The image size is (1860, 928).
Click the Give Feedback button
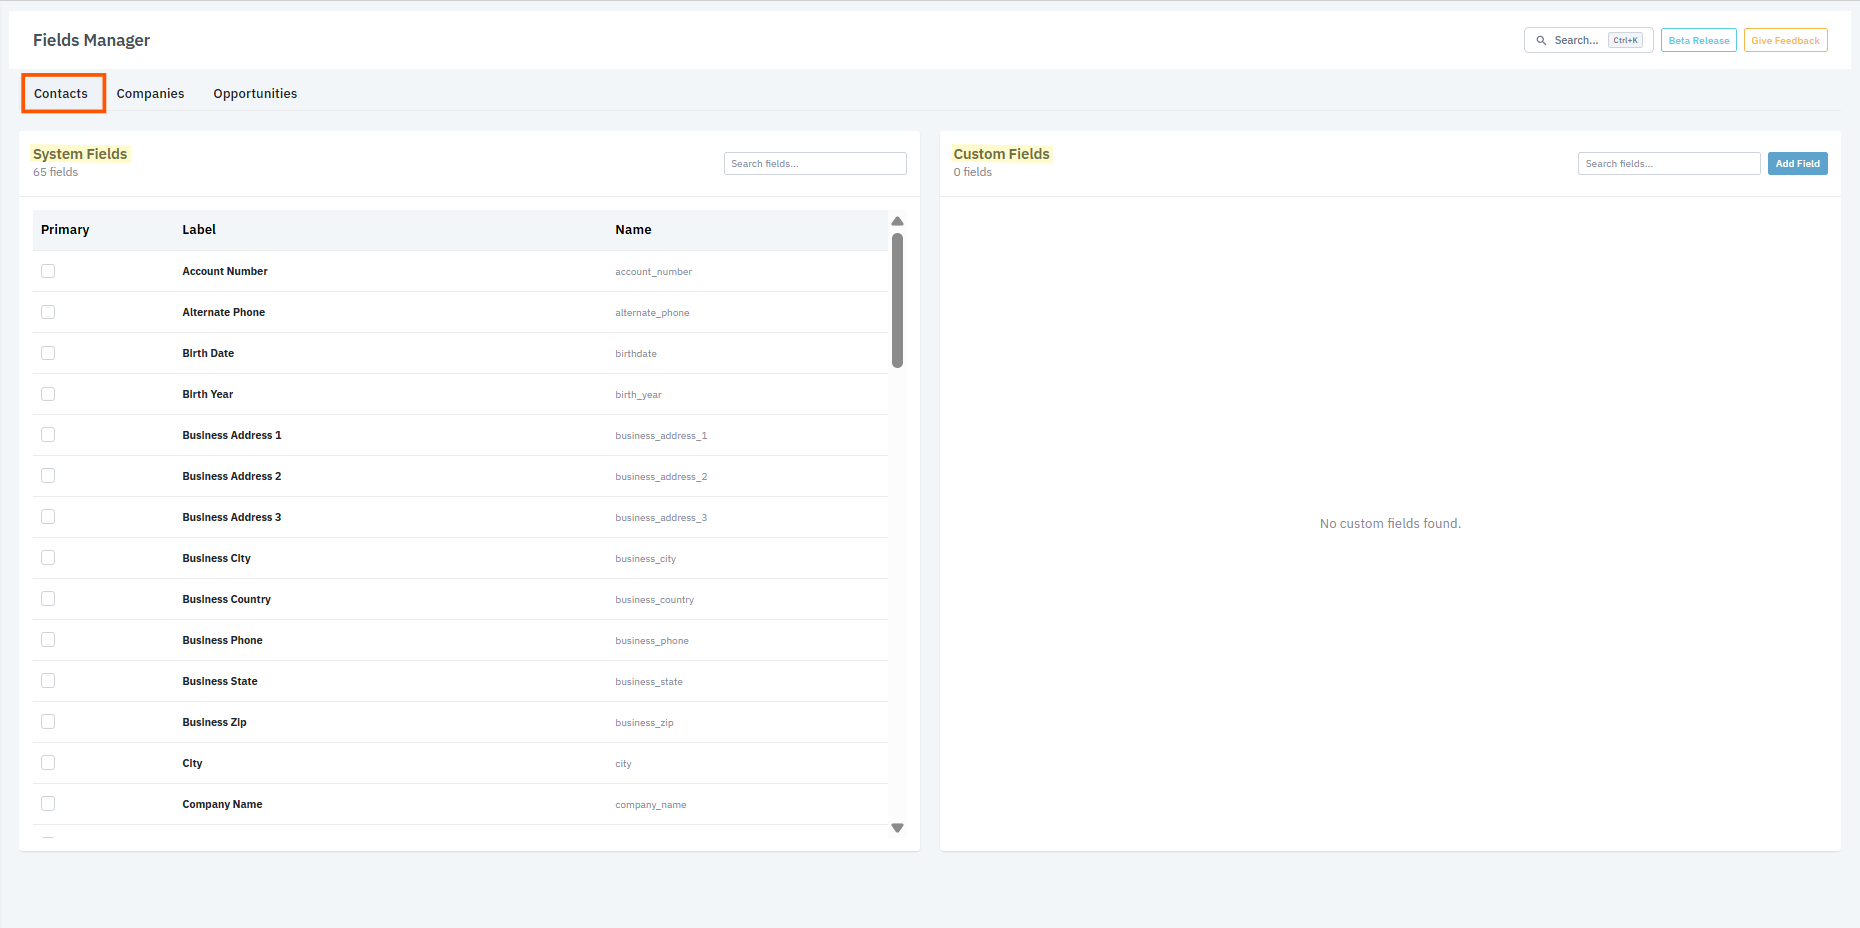tap(1785, 40)
